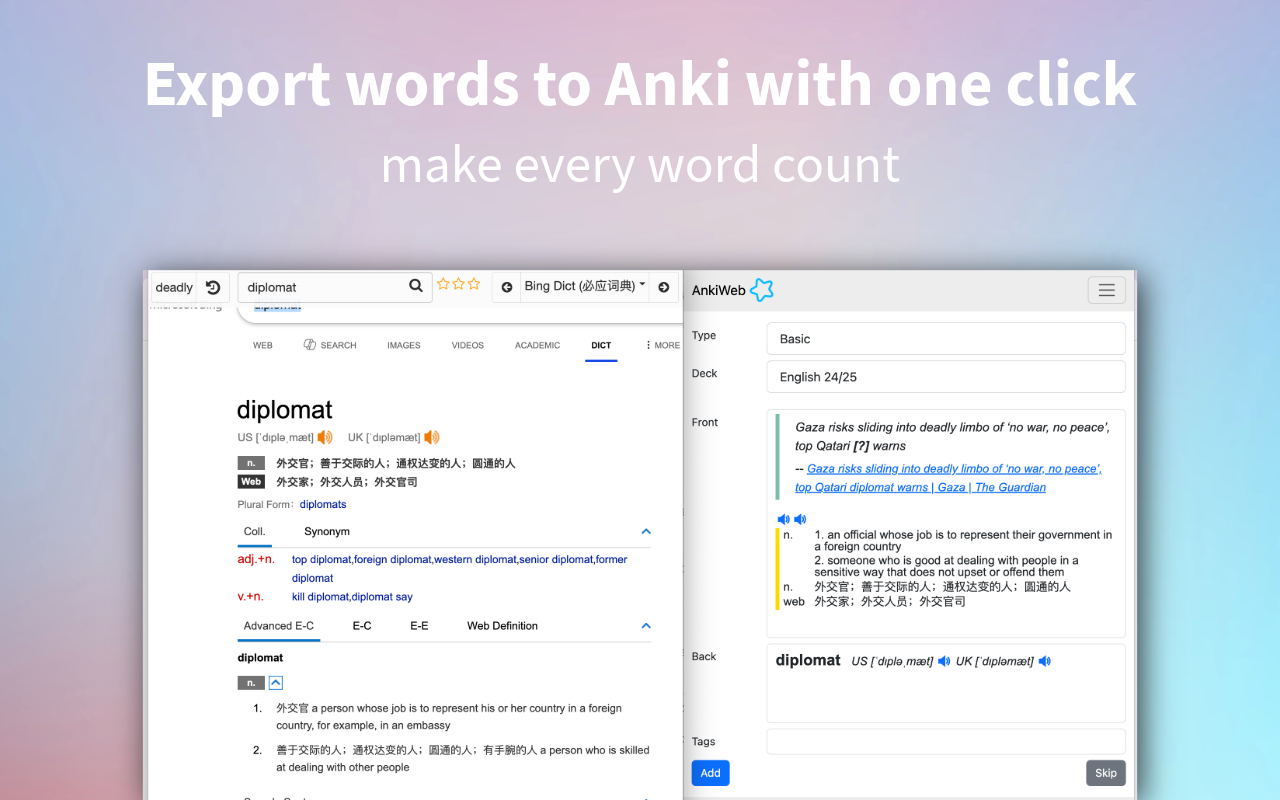Collapse the Synonym section chevron

pyautogui.click(x=646, y=531)
